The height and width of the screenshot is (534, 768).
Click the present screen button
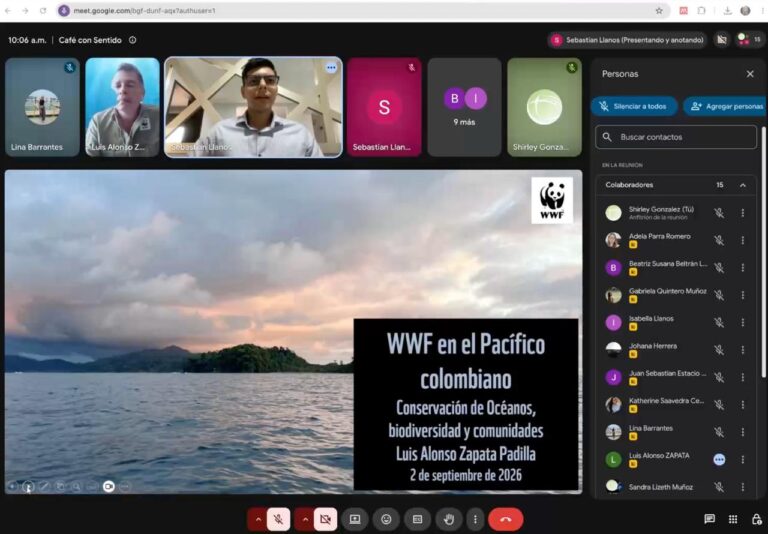click(x=355, y=519)
